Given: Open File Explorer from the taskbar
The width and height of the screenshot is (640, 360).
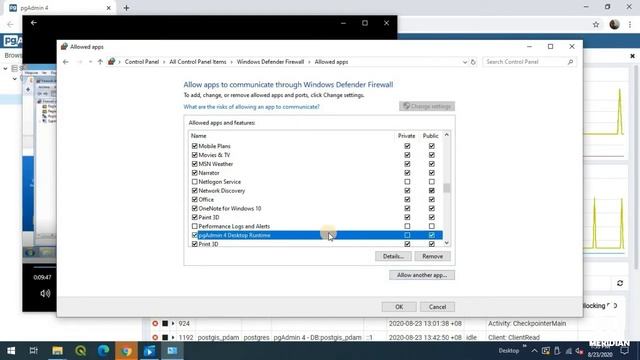Looking at the screenshot, I should [57, 351].
